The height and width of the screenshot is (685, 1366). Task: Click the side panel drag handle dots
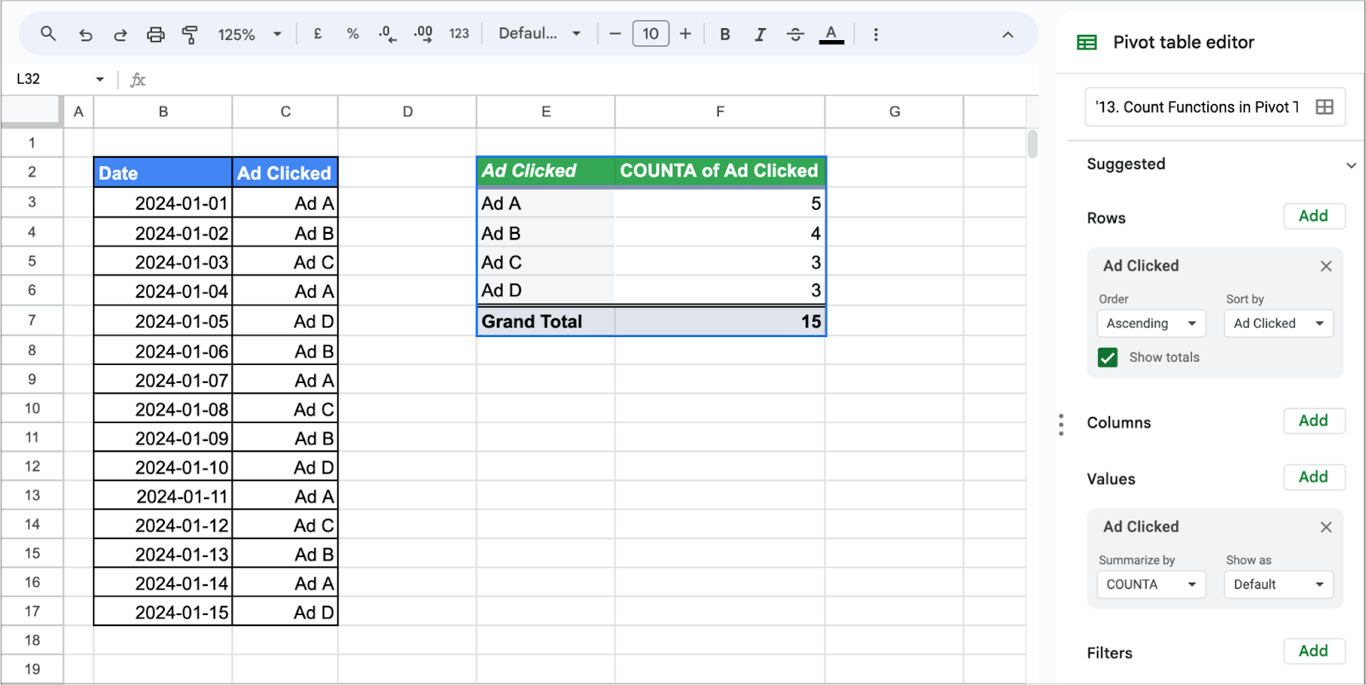click(1061, 425)
